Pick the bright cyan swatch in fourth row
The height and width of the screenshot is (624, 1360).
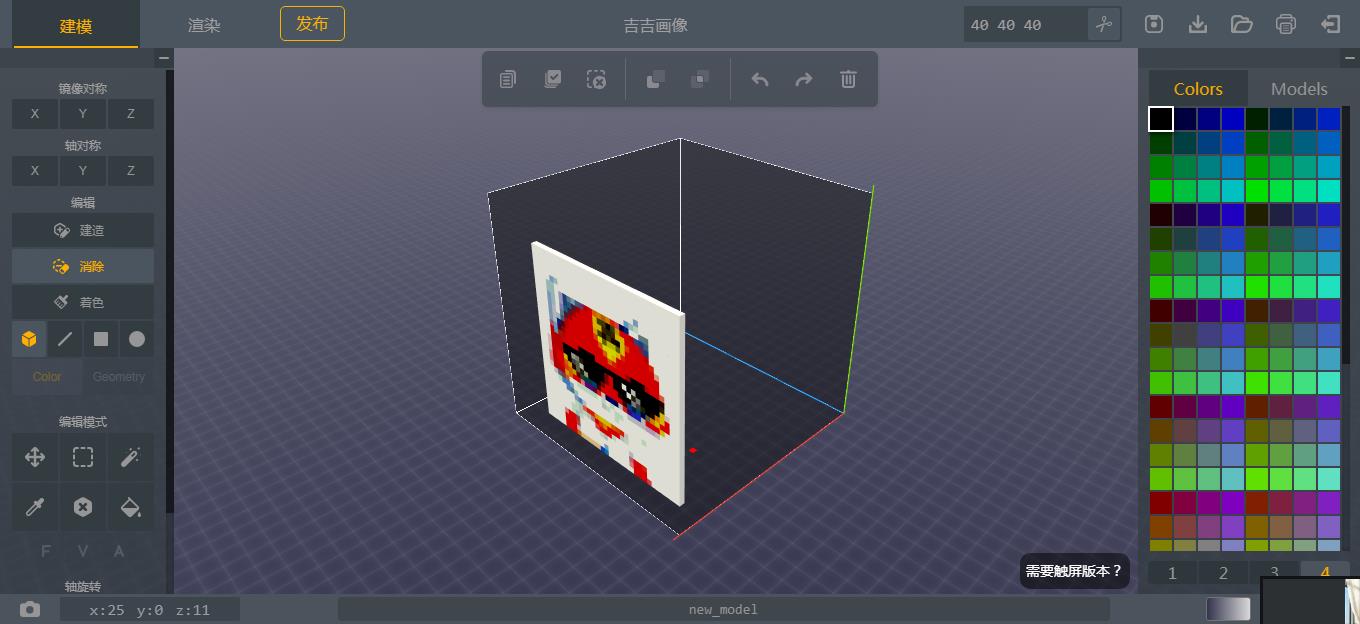coord(1328,191)
